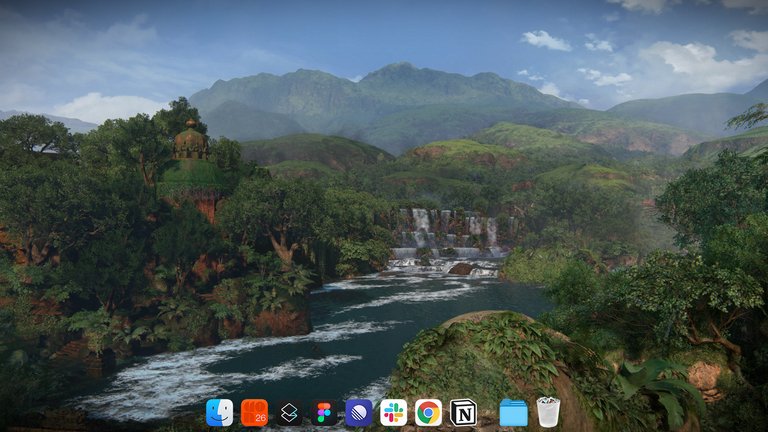768x432 pixels.
Task: Open the blue folder stack in dock
Action: point(513,412)
